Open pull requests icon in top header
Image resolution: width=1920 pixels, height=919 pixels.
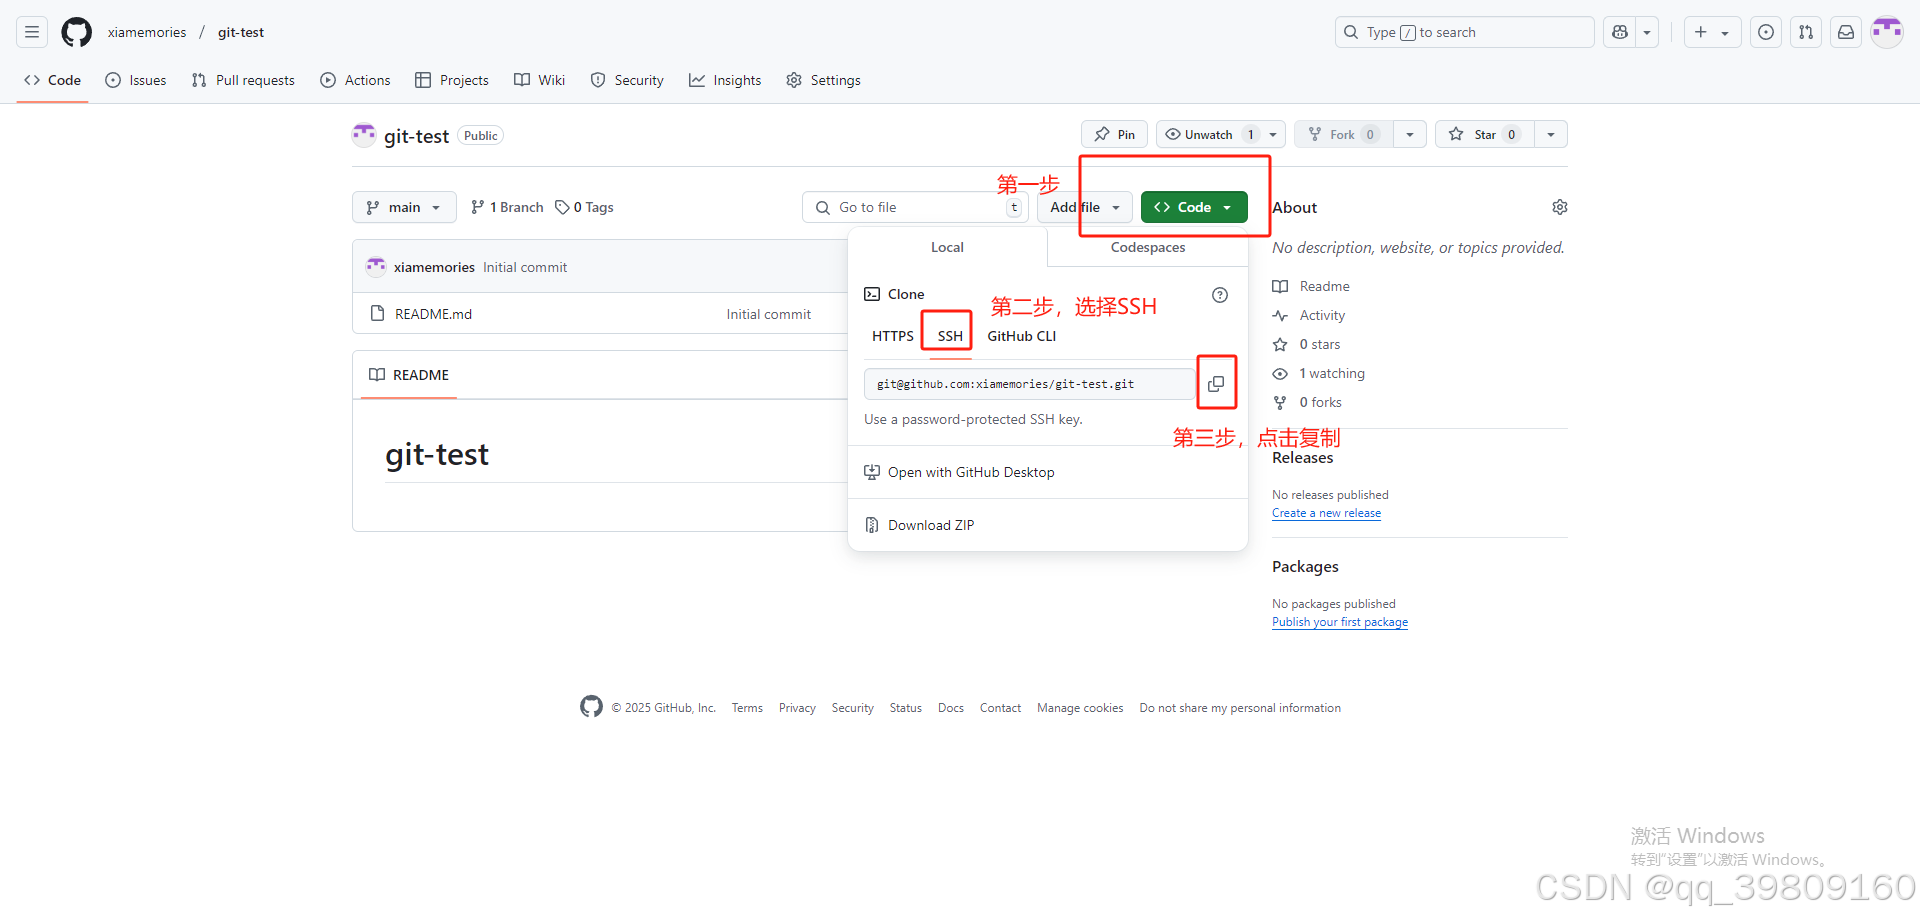tap(1806, 32)
